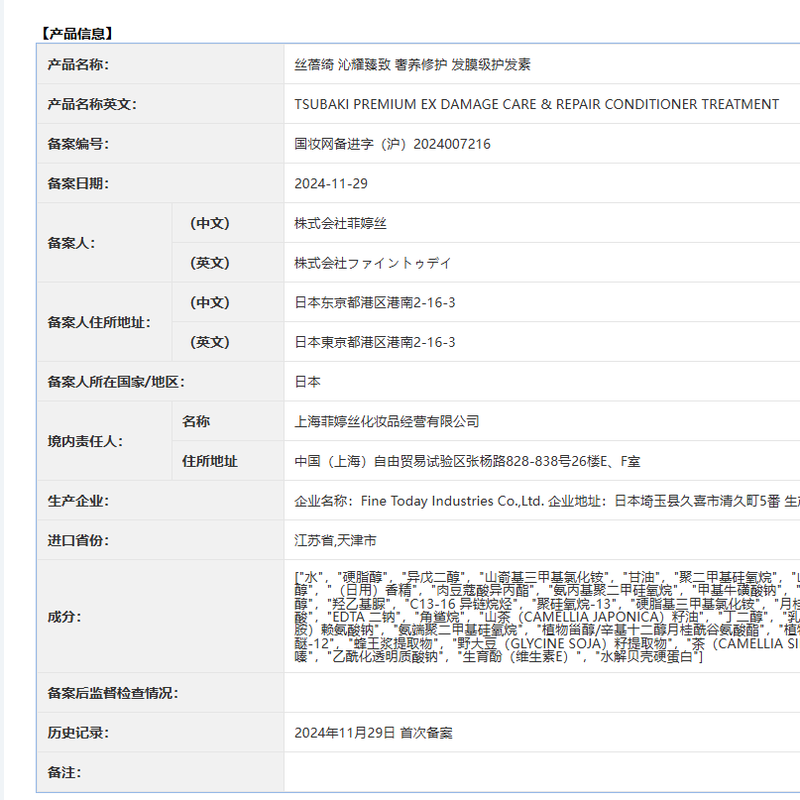Click the 生产企业 row label
The width and height of the screenshot is (800, 800).
tap(78, 501)
